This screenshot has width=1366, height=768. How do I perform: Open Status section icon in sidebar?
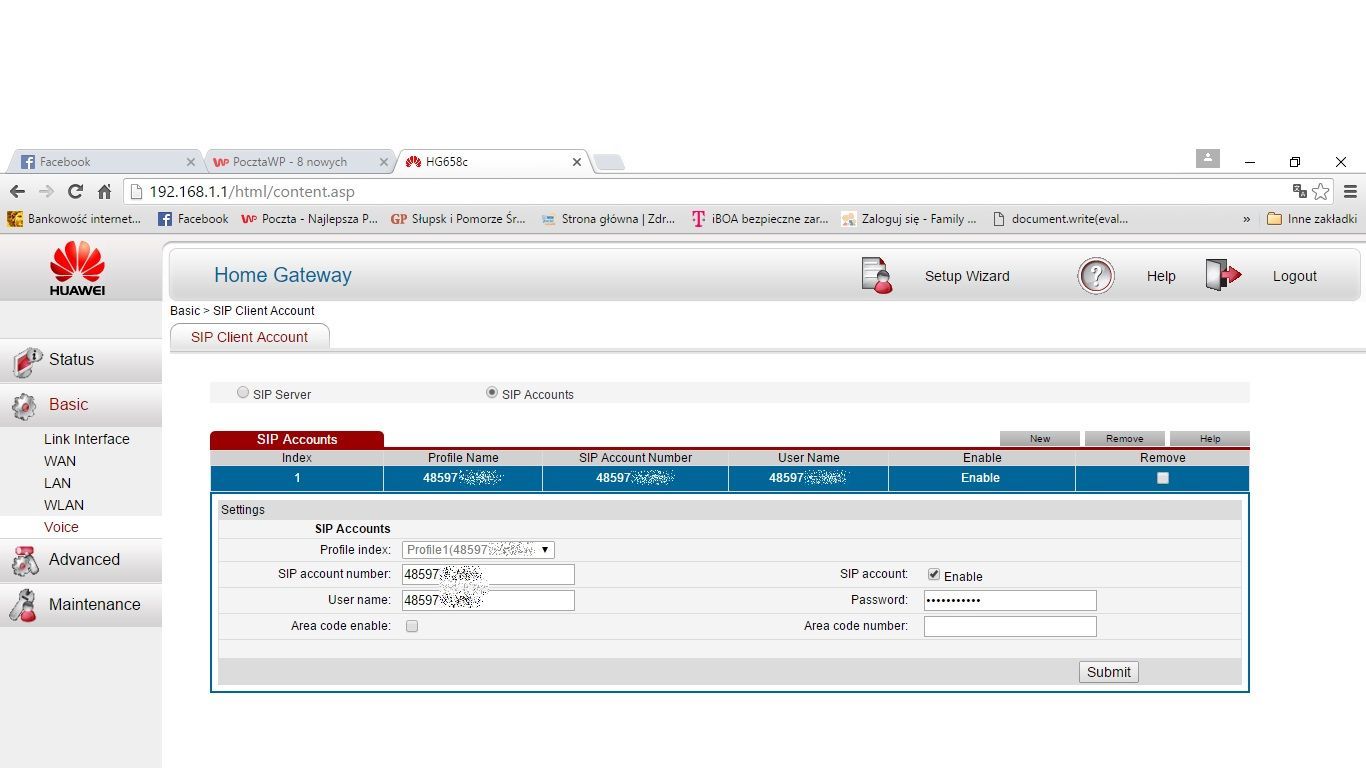[26, 361]
